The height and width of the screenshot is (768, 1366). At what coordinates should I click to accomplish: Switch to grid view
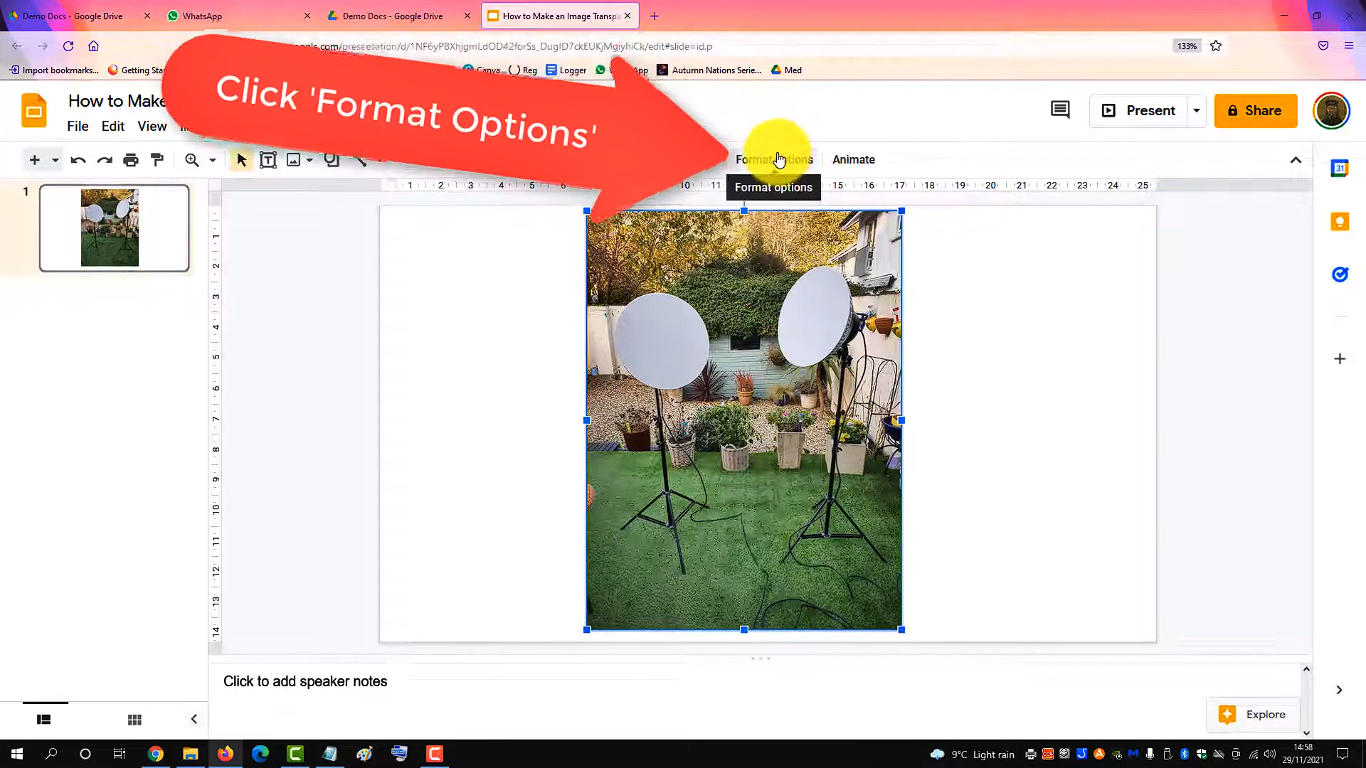pyautogui.click(x=134, y=719)
